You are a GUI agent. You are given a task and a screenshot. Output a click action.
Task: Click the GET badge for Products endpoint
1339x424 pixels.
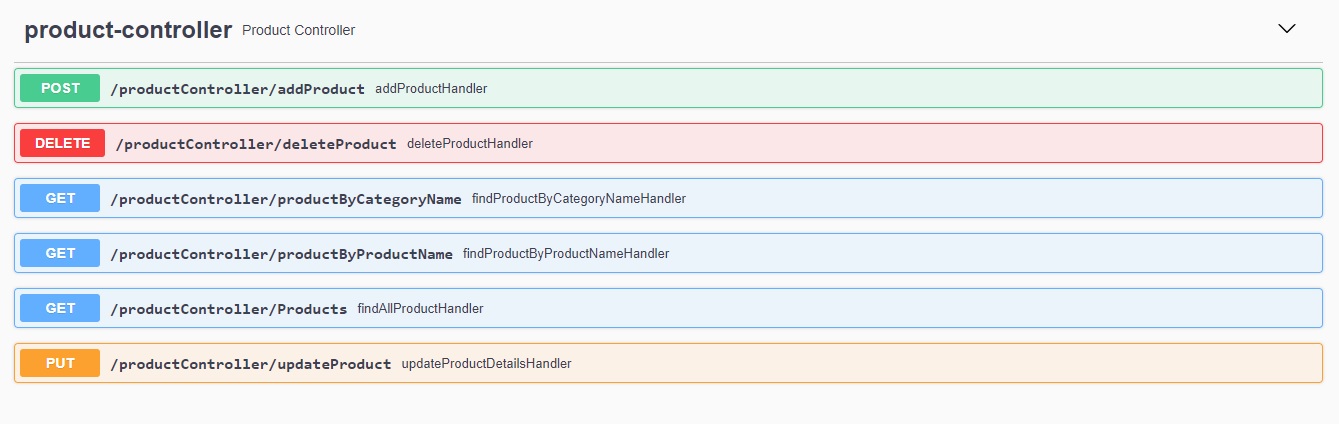[60, 308]
